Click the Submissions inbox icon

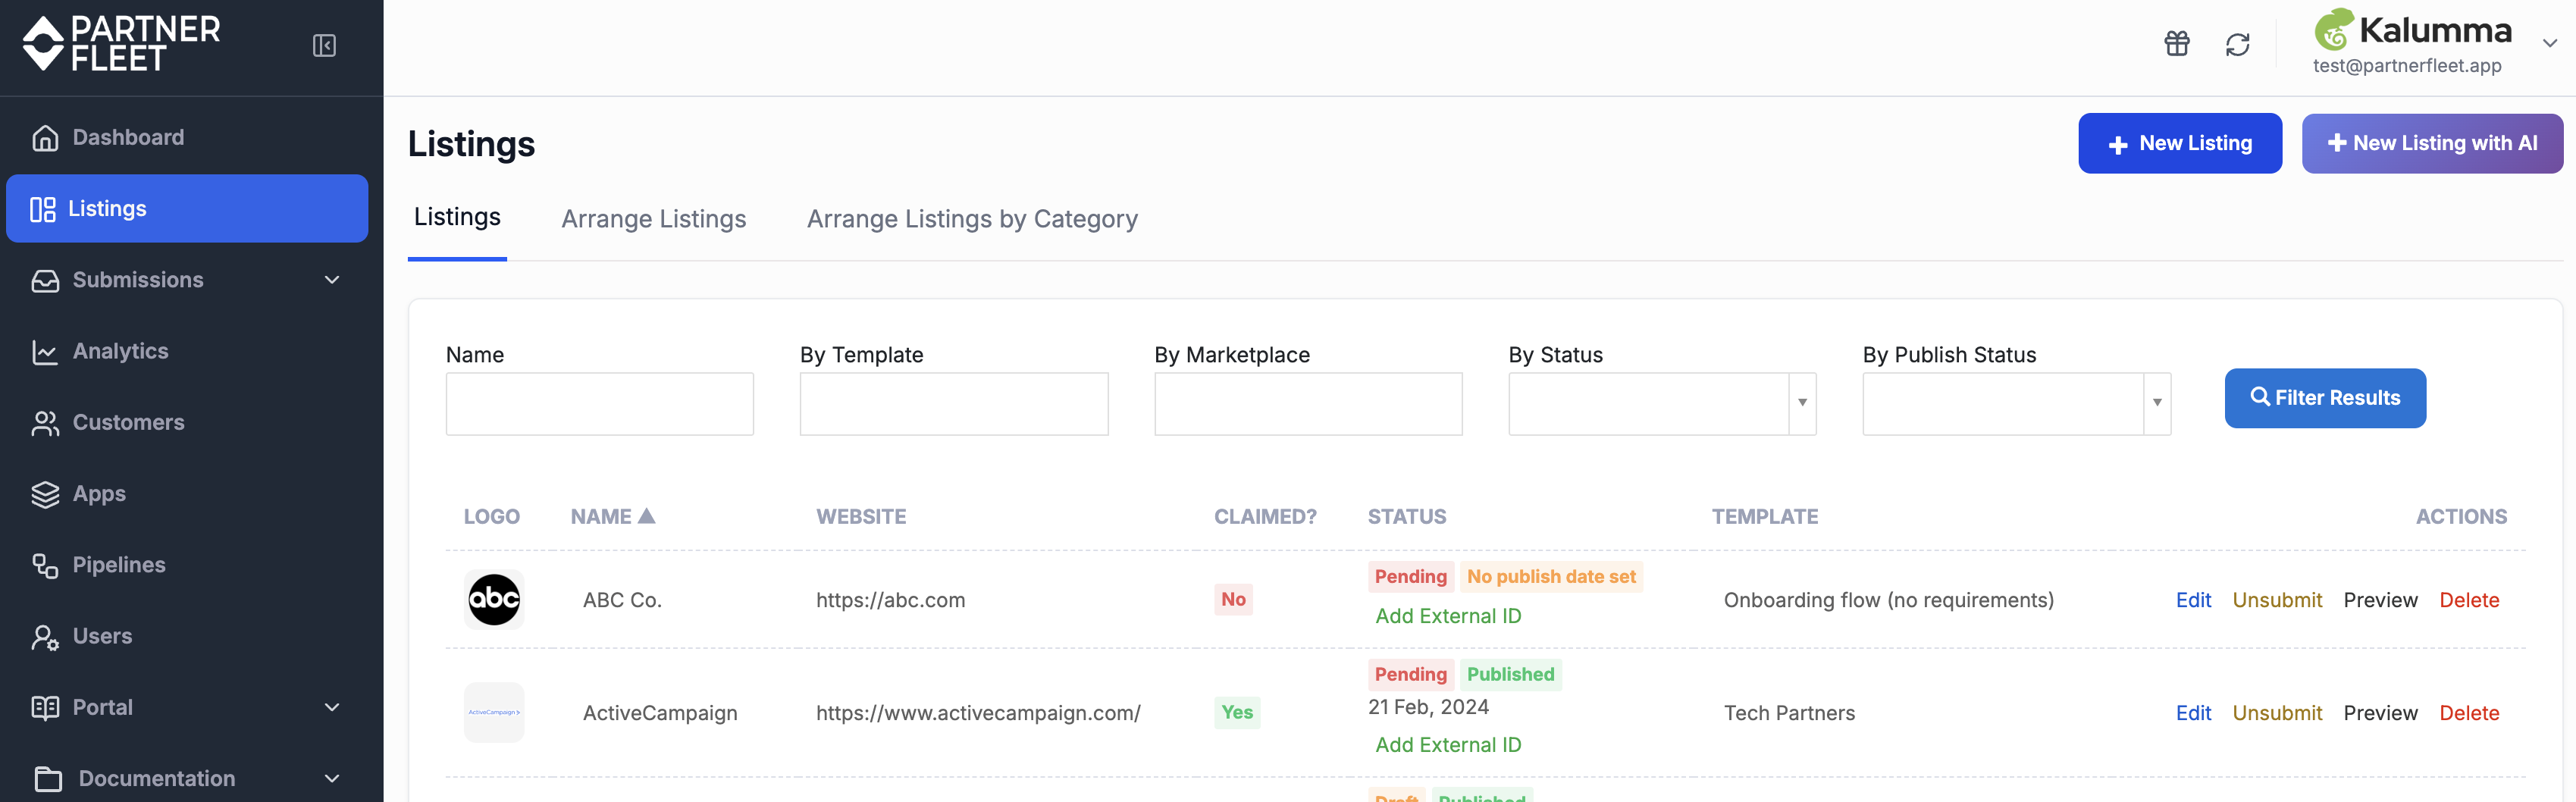tap(45, 280)
